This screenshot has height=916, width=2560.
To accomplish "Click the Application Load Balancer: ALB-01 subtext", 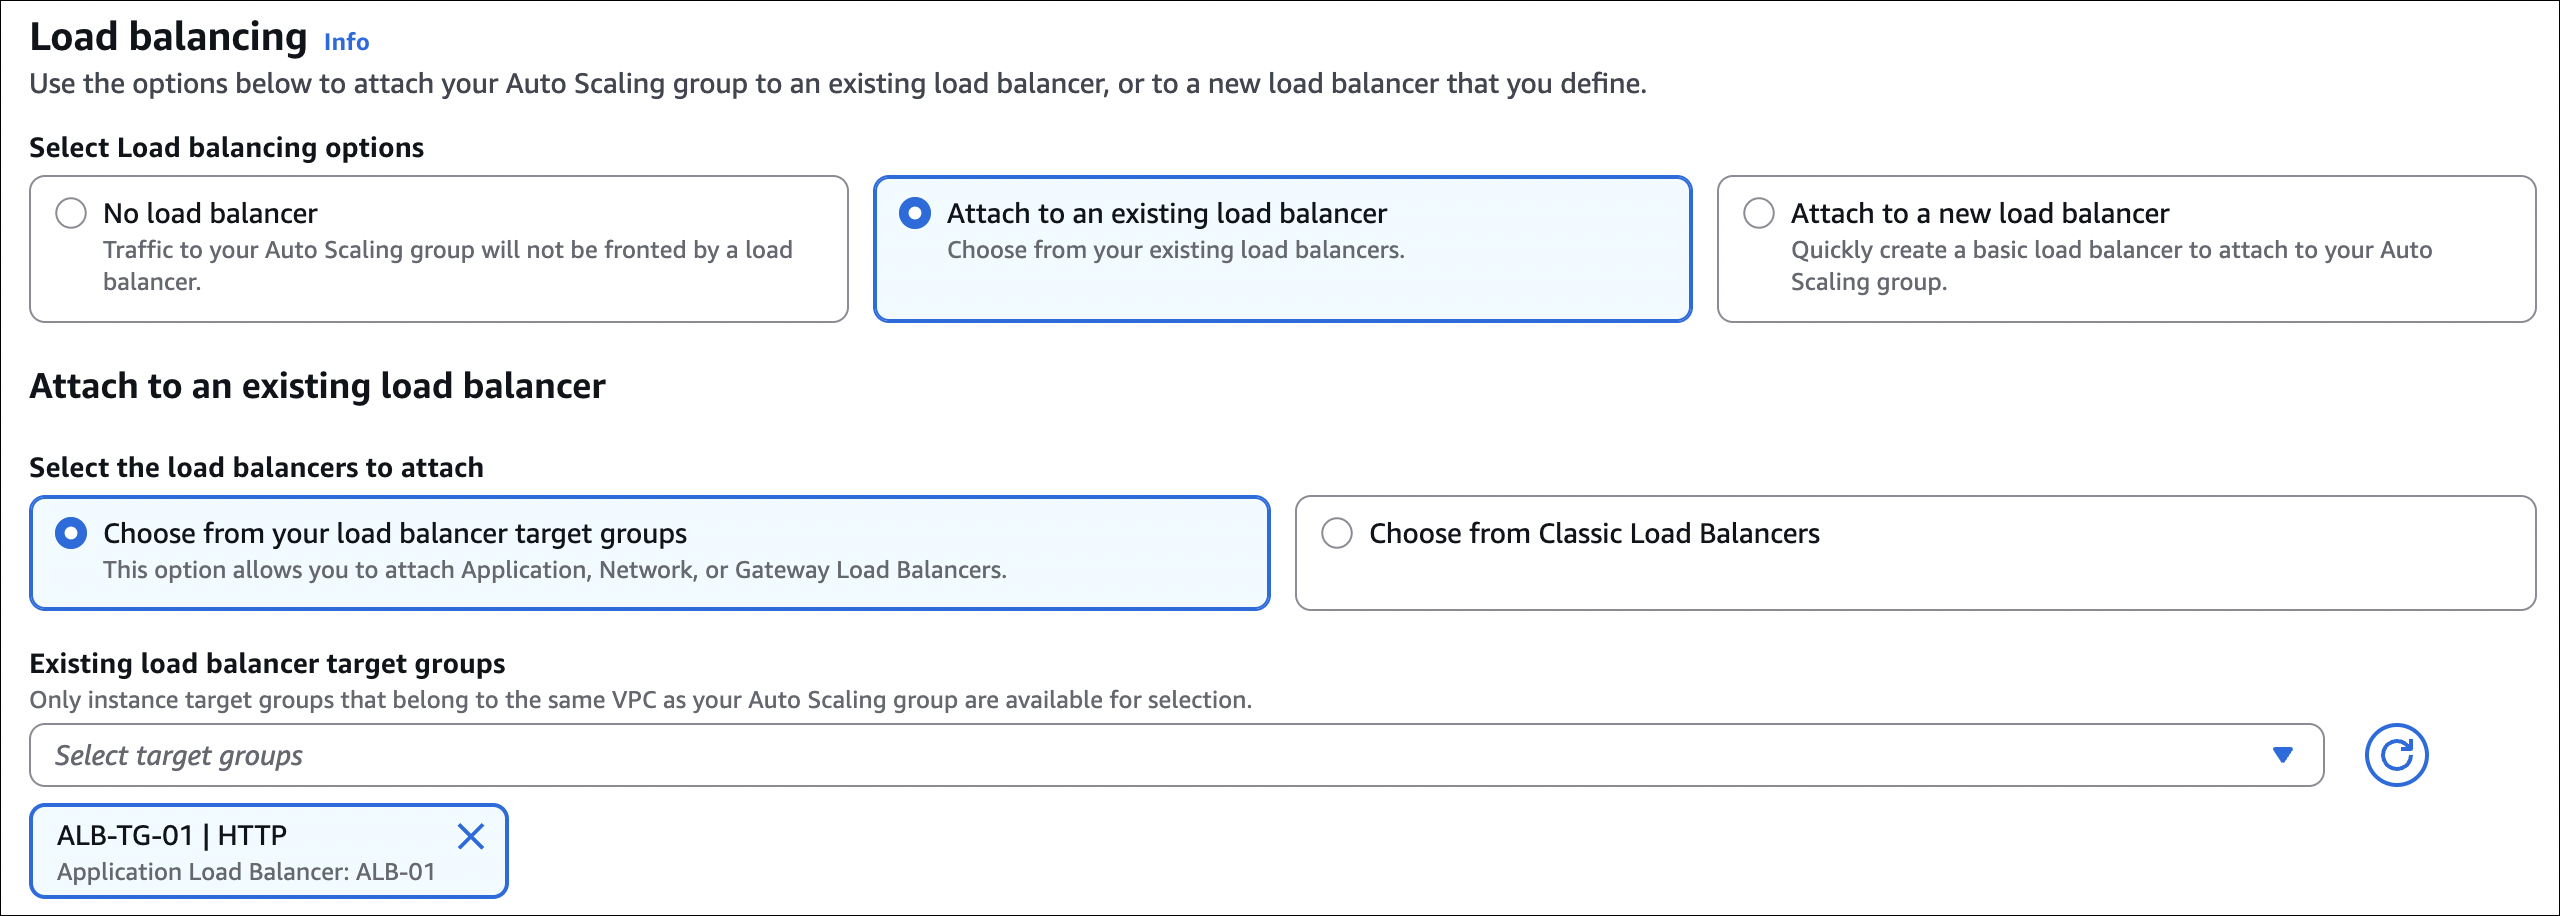I will pyautogui.click(x=246, y=872).
